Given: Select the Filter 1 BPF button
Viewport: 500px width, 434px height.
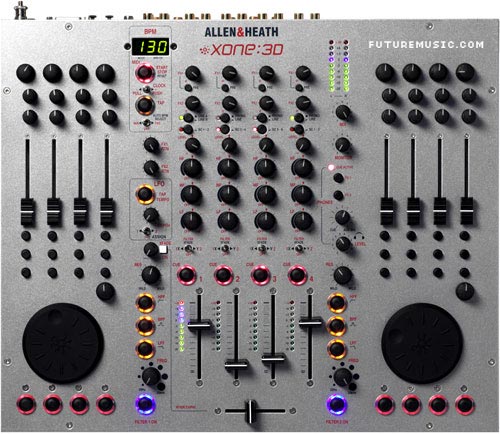Looking at the screenshot, I should tap(145, 326).
